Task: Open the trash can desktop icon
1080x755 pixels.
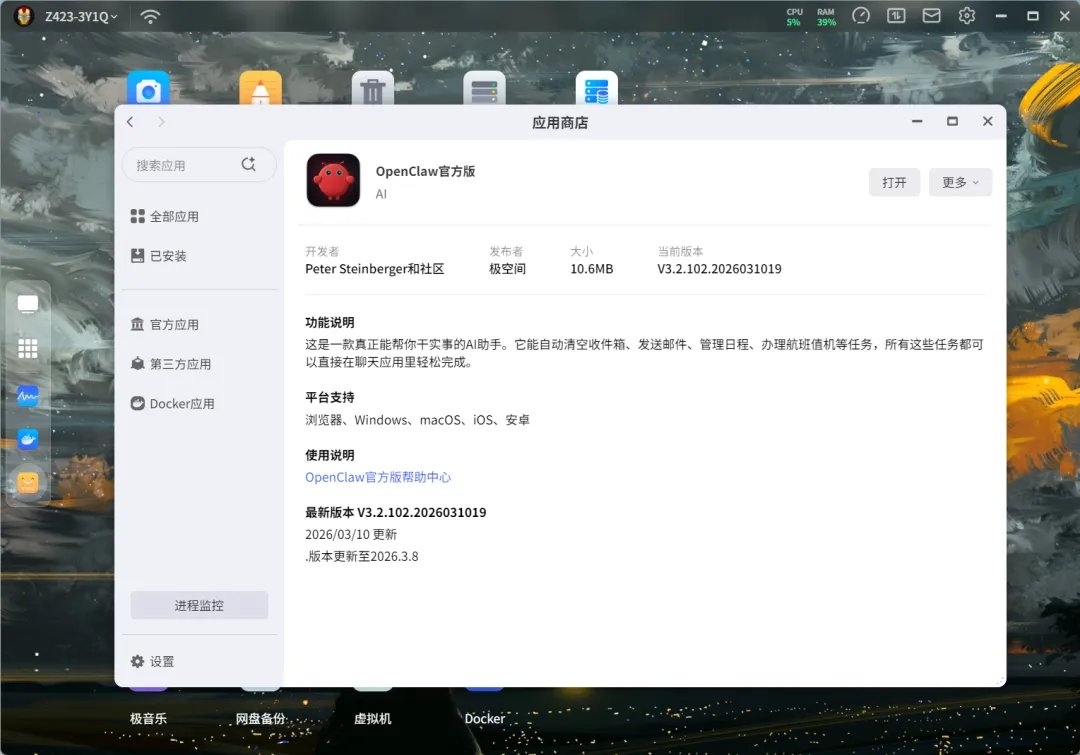Action: 373,88
